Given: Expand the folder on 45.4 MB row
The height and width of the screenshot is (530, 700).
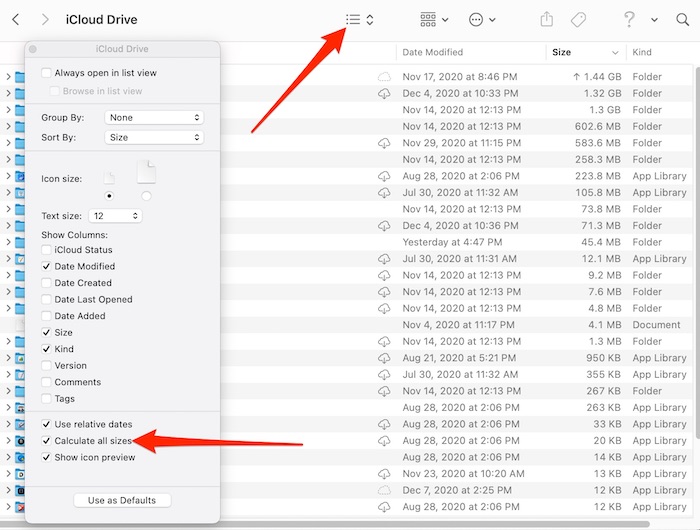Looking at the screenshot, I should 8,242.
